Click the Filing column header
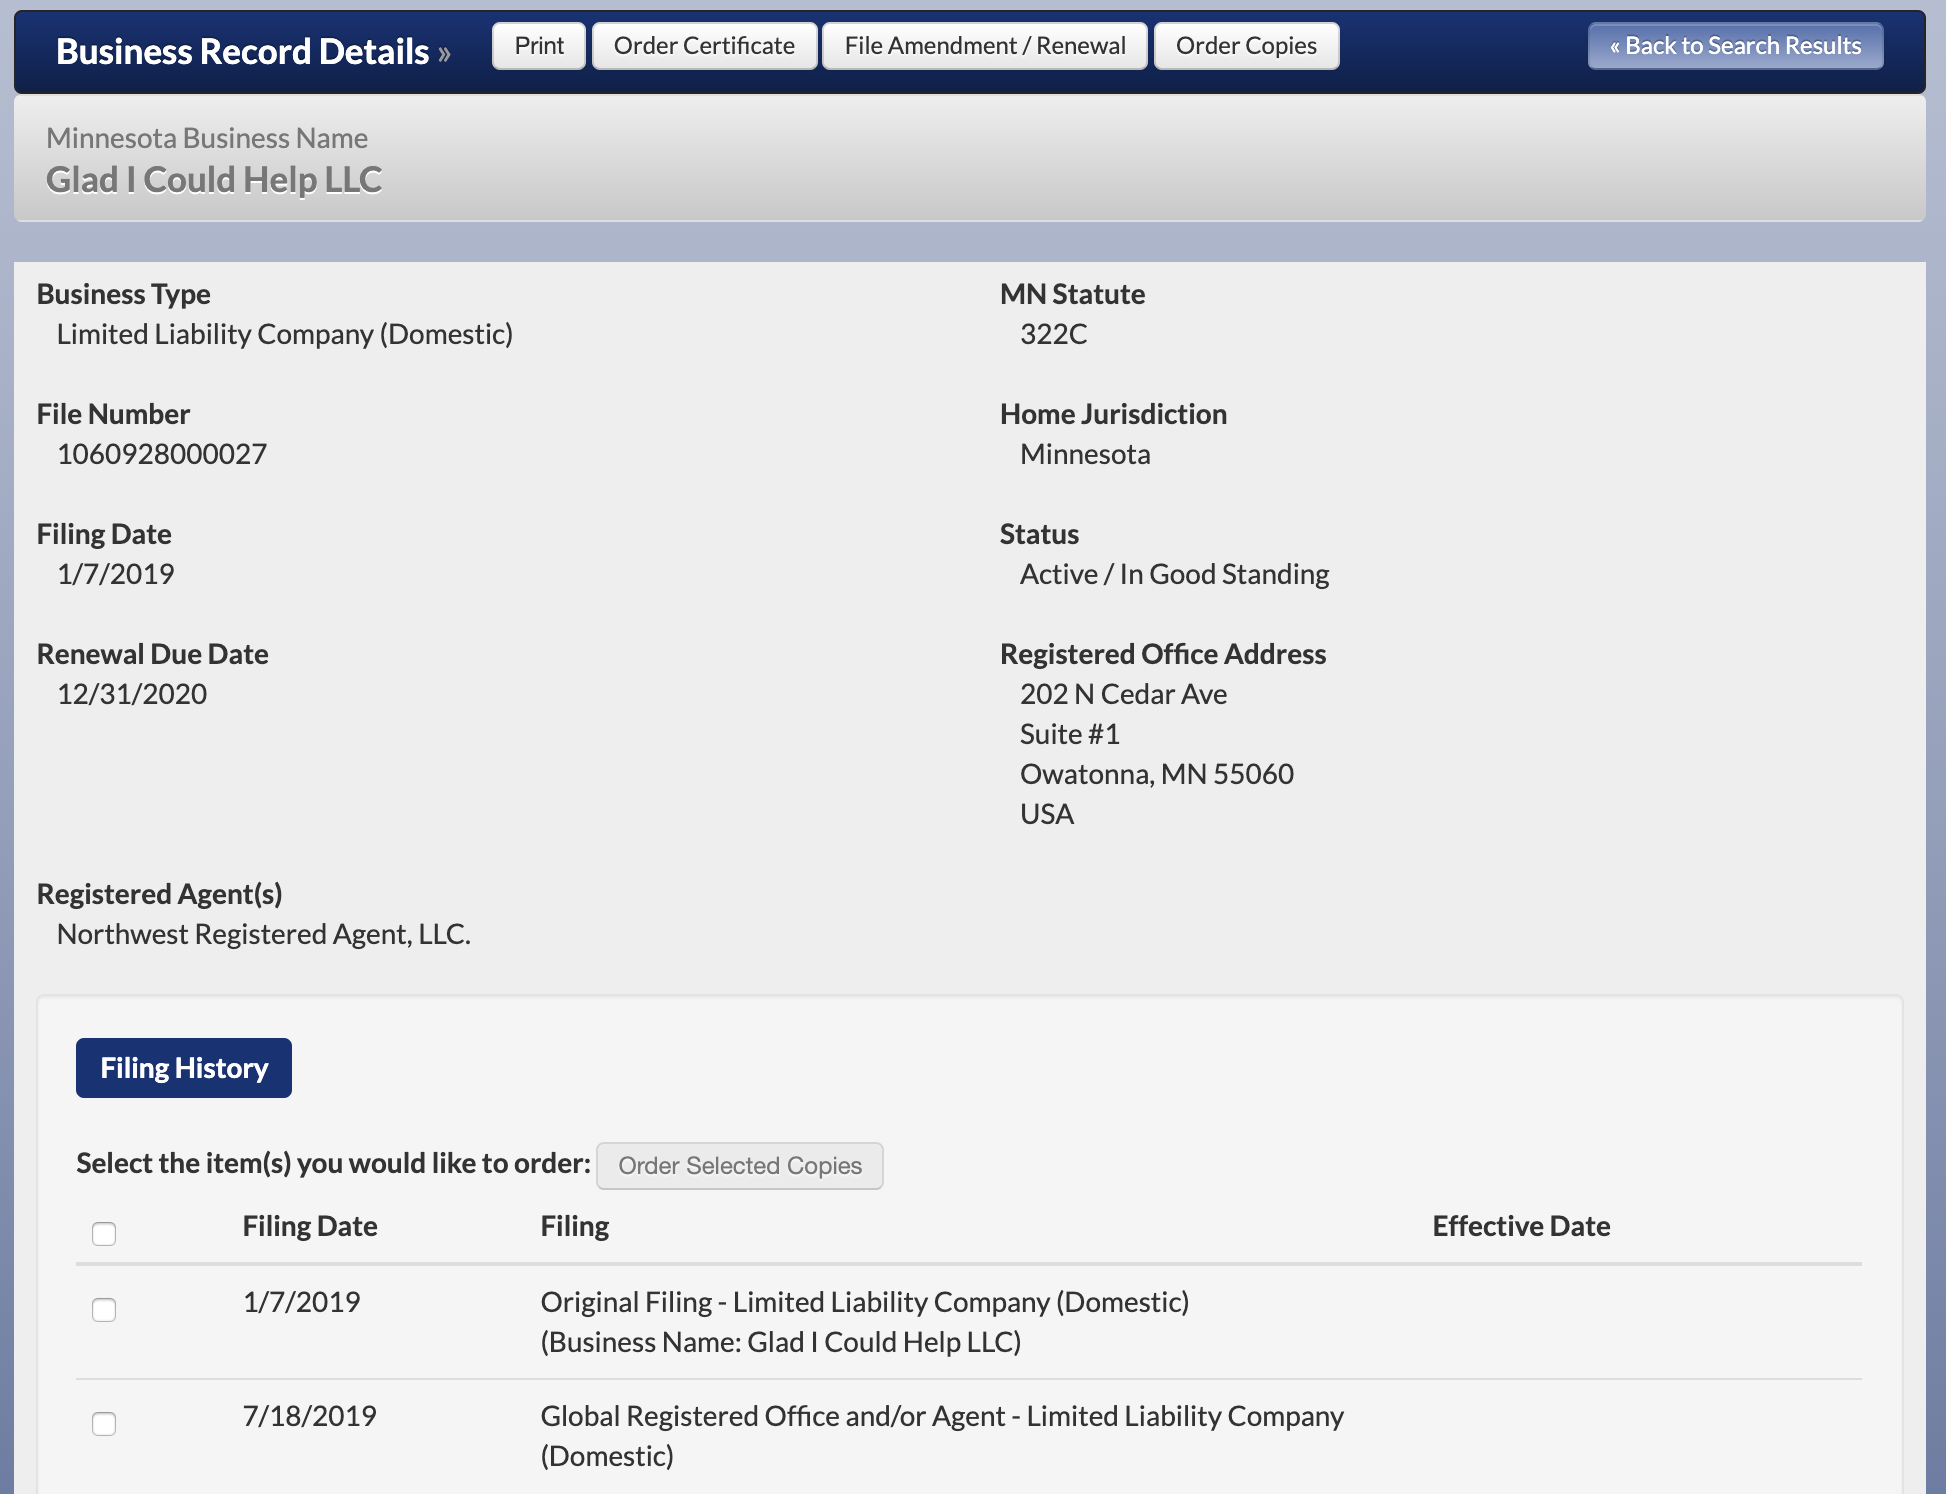The width and height of the screenshot is (1946, 1494). point(575,1226)
